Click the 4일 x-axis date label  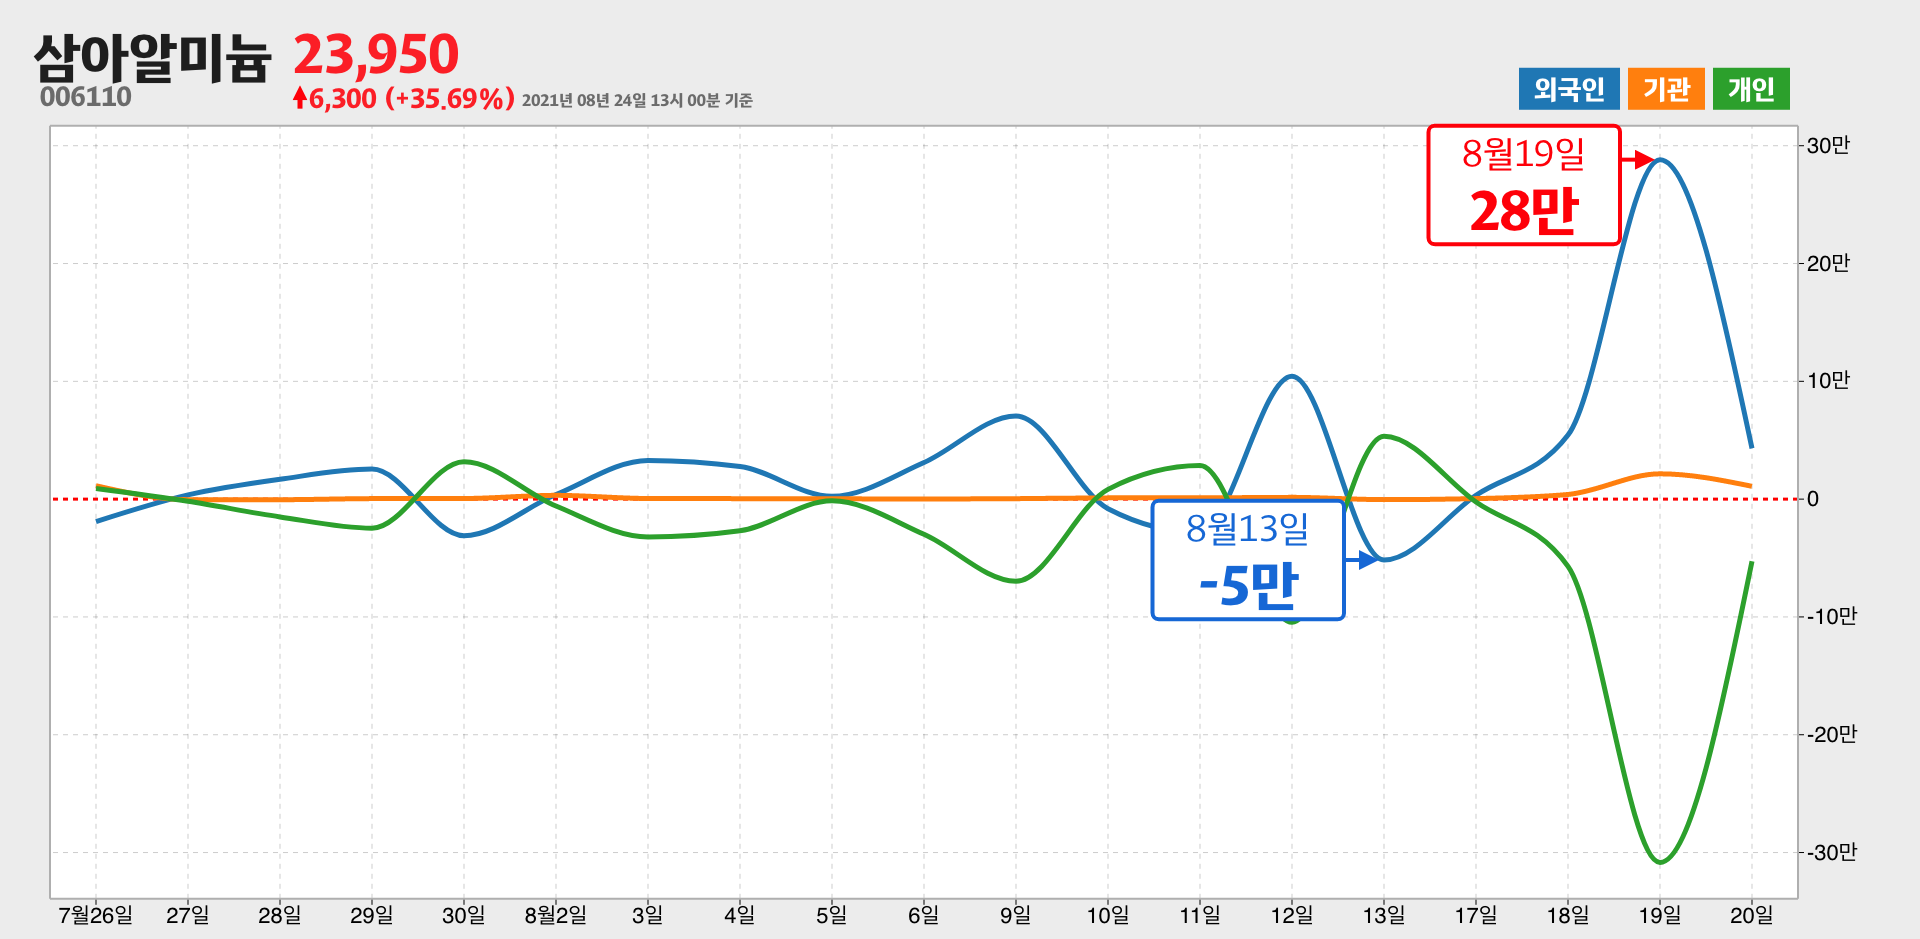tap(740, 915)
